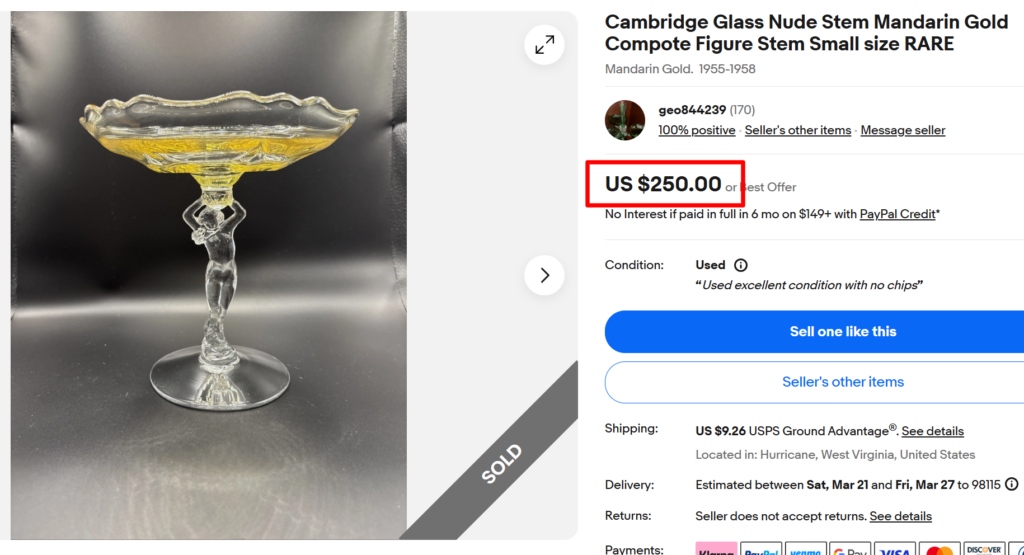Open the Condition info icon
The image size is (1024, 555).
(740, 265)
